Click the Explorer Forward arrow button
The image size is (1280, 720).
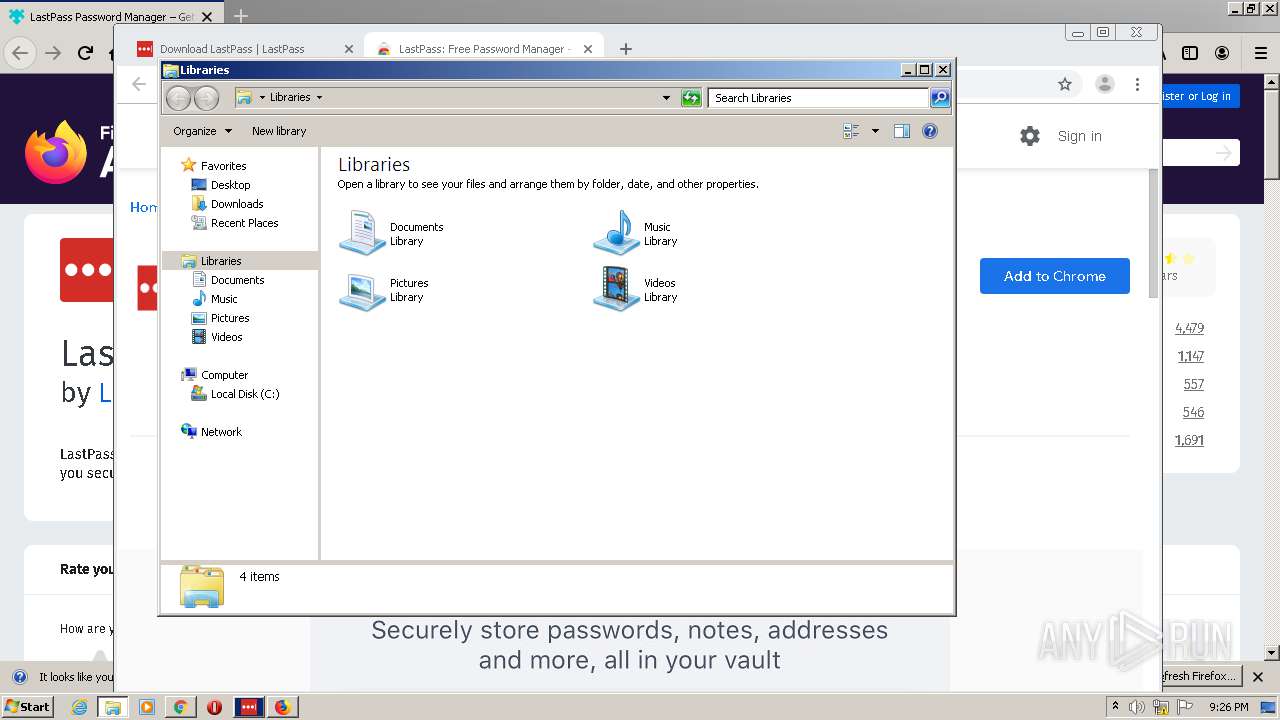tap(206, 97)
